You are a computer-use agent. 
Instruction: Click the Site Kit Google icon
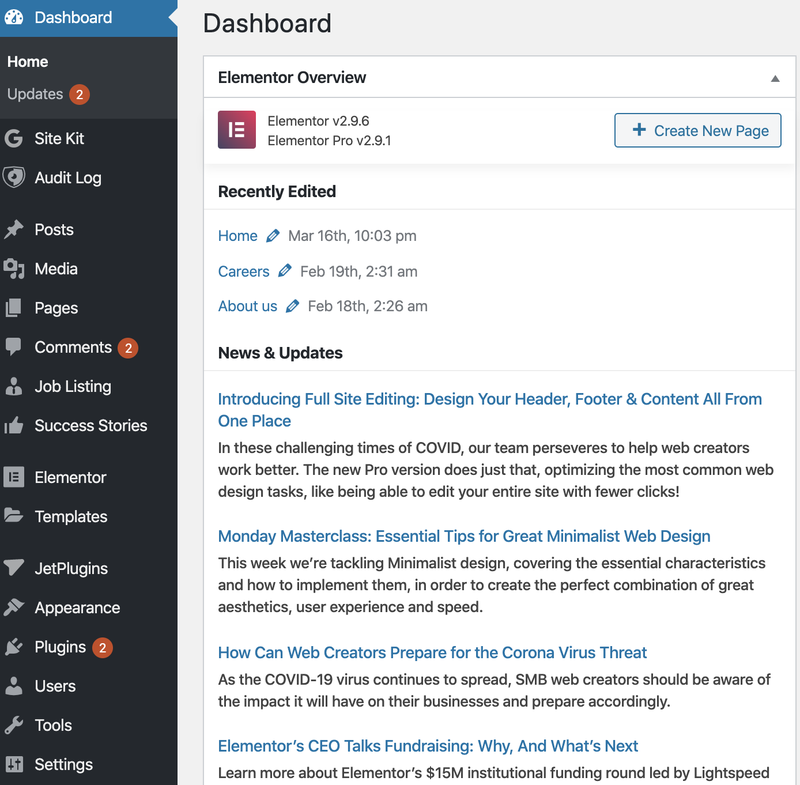click(14, 138)
